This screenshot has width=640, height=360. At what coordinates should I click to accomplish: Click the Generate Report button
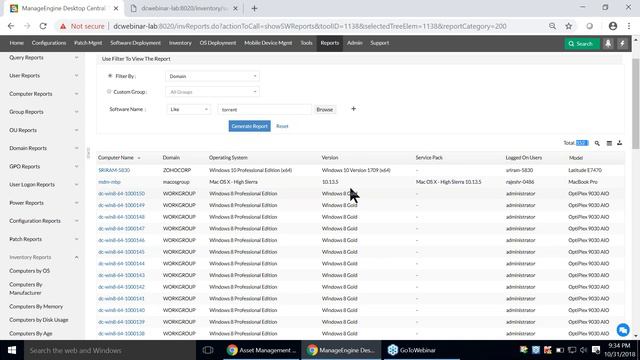click(249, 126)
